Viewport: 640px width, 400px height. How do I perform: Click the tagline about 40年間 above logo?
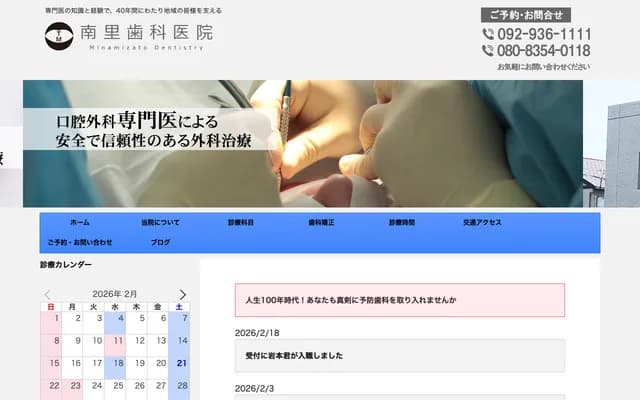(x=133, y=11)
